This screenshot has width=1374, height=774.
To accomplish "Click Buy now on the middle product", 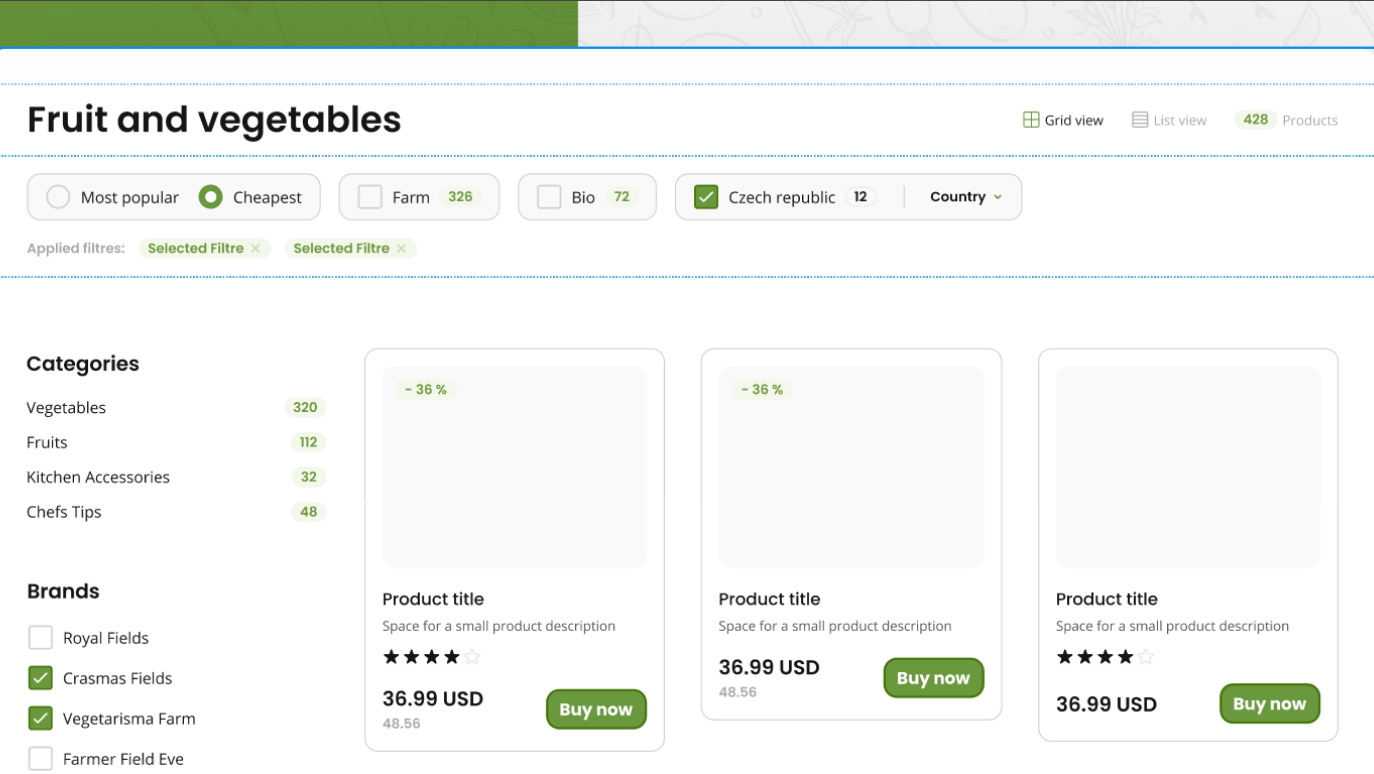I will coord(933,677).
